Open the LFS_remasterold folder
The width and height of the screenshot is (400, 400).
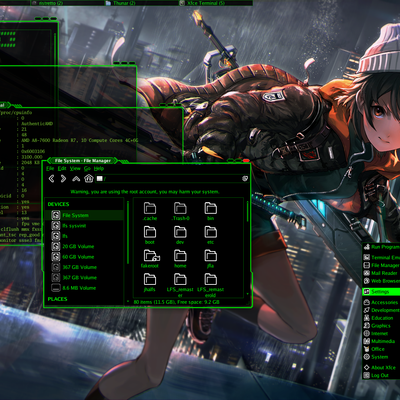click(211, 285)
